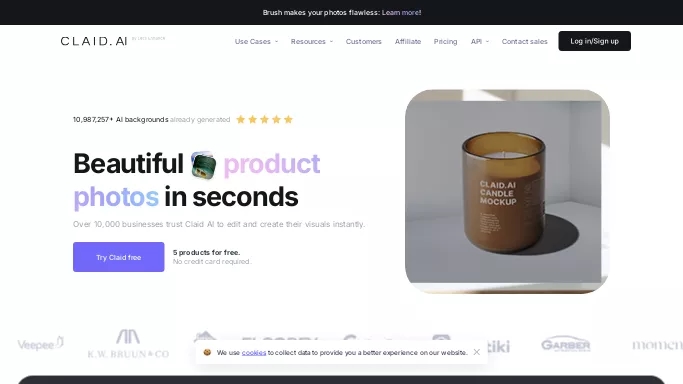Viewport: 683px width, 384px height.
Task: Click the '10,987,257+ AI backgrounds' text
Action: coord(120,119)
